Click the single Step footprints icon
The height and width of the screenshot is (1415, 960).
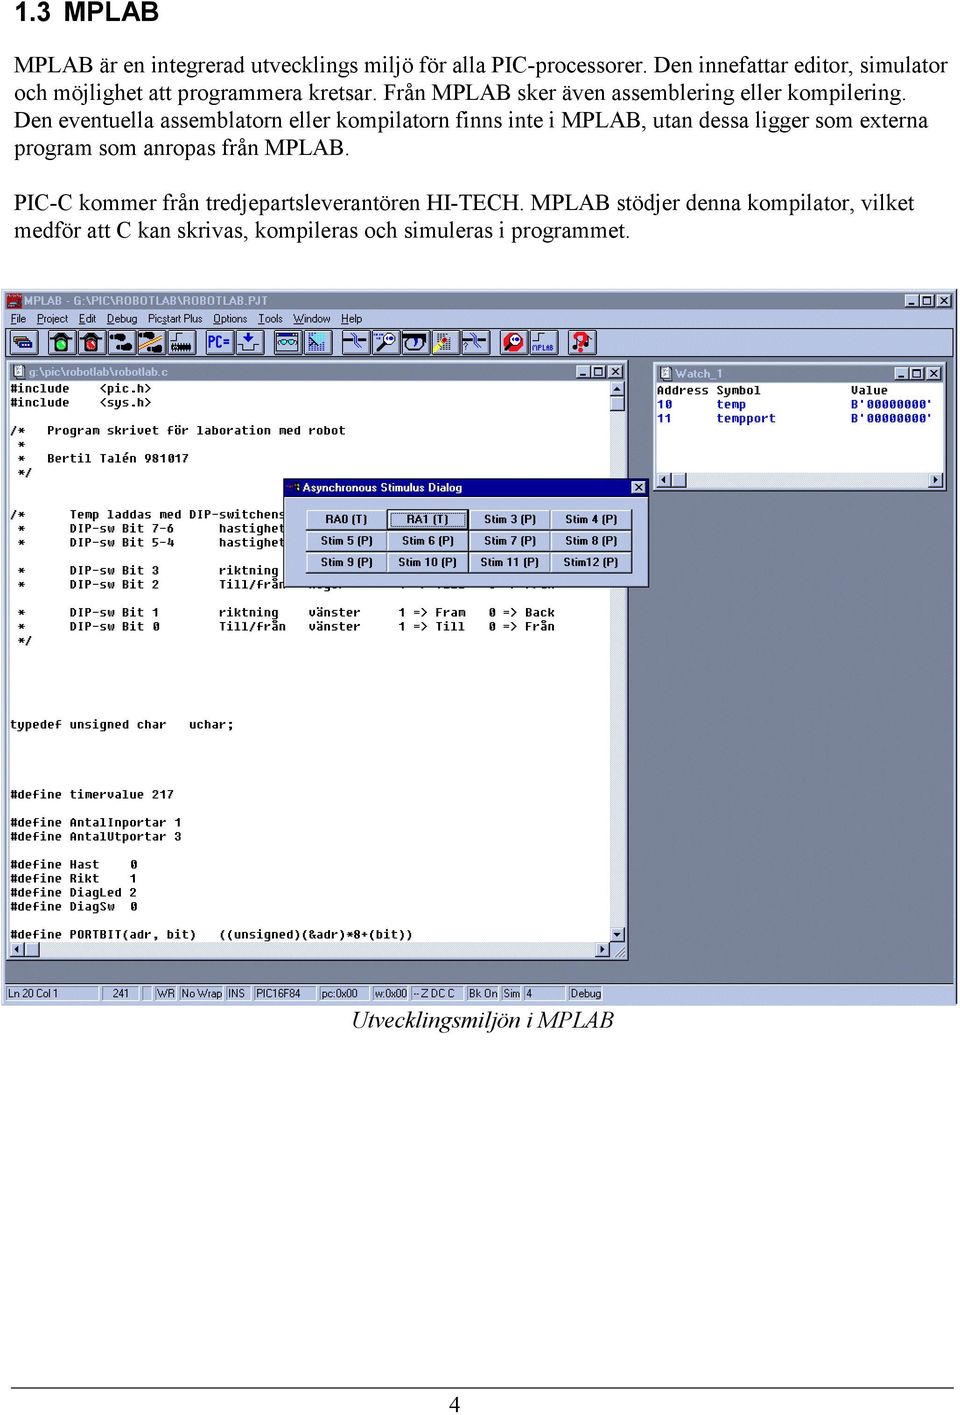[x=121, y=343]
